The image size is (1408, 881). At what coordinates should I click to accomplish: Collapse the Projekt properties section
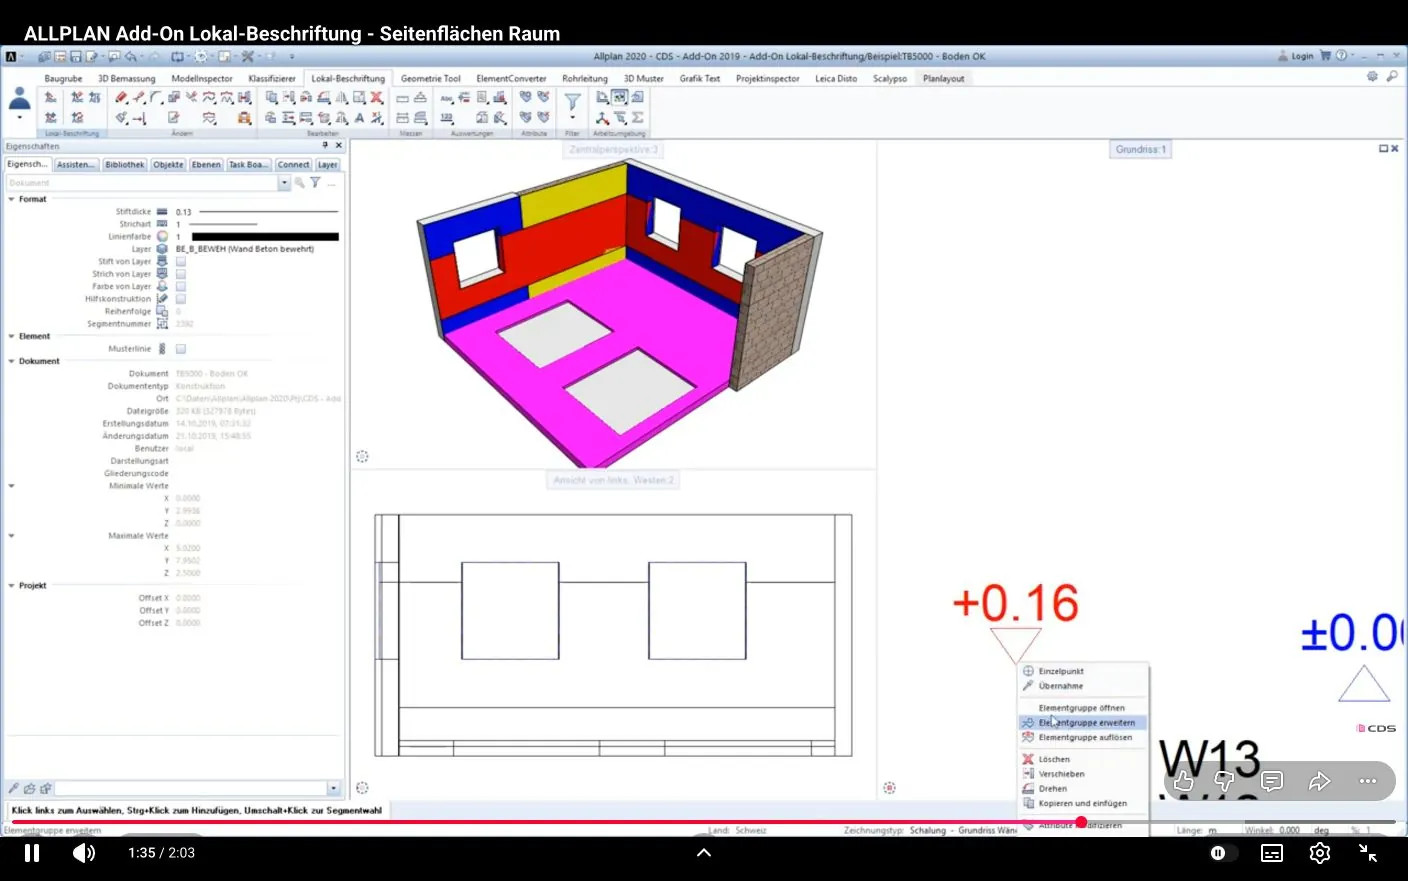pos(12,586)
